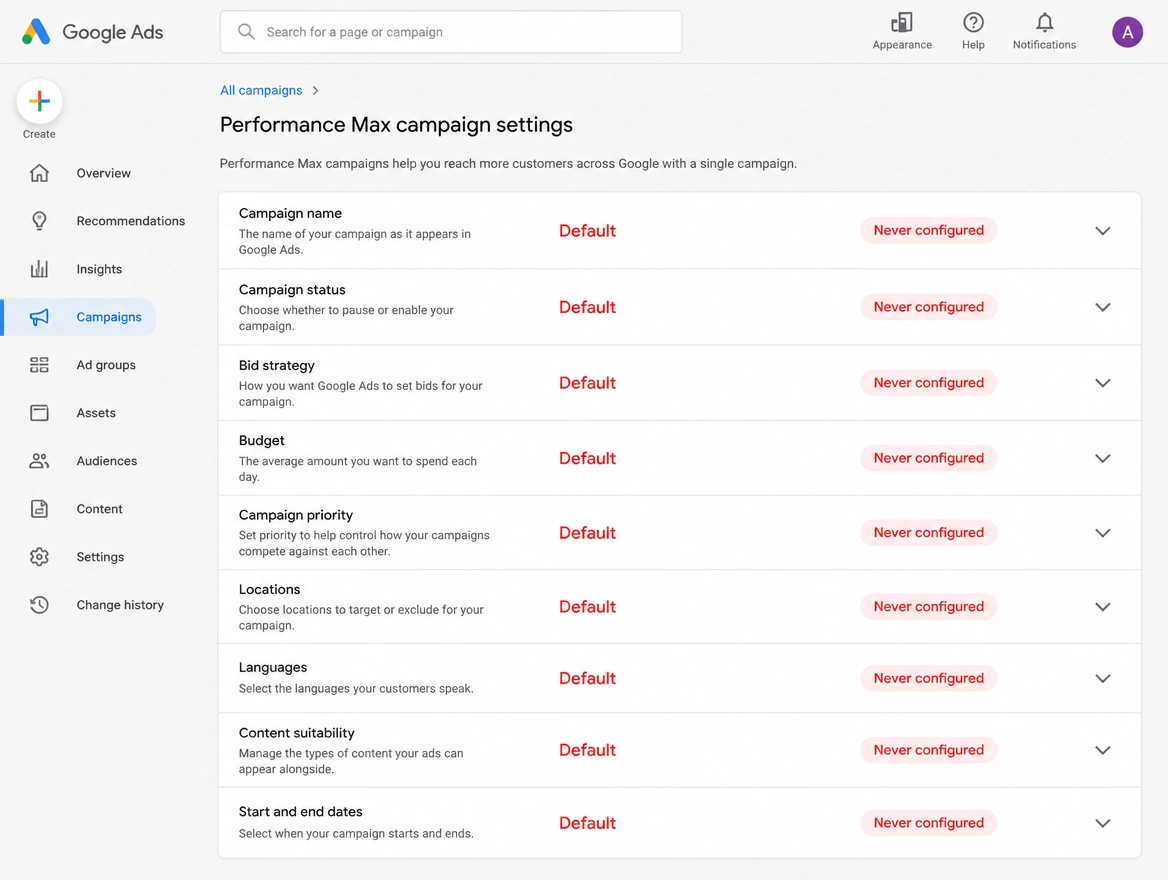Click the Assets window icon

[x=39, y=413]
